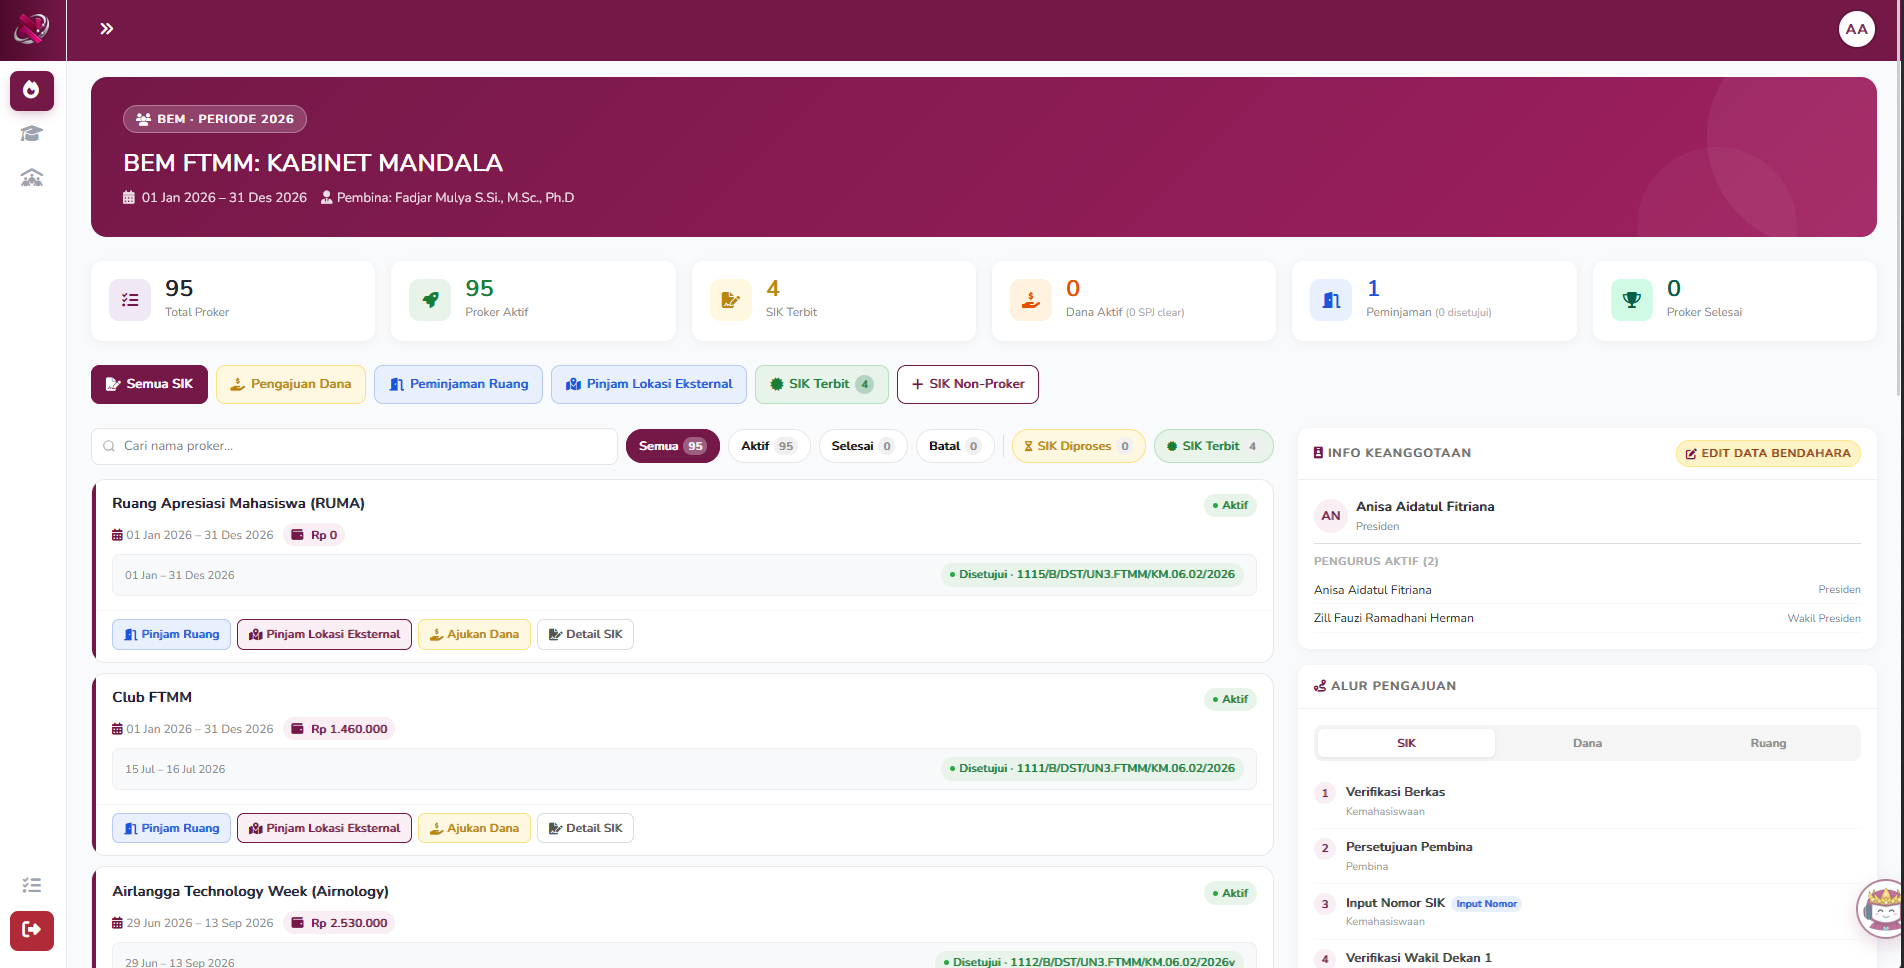Click the Proker Selesai trophy icon

tap(1632, 300)
